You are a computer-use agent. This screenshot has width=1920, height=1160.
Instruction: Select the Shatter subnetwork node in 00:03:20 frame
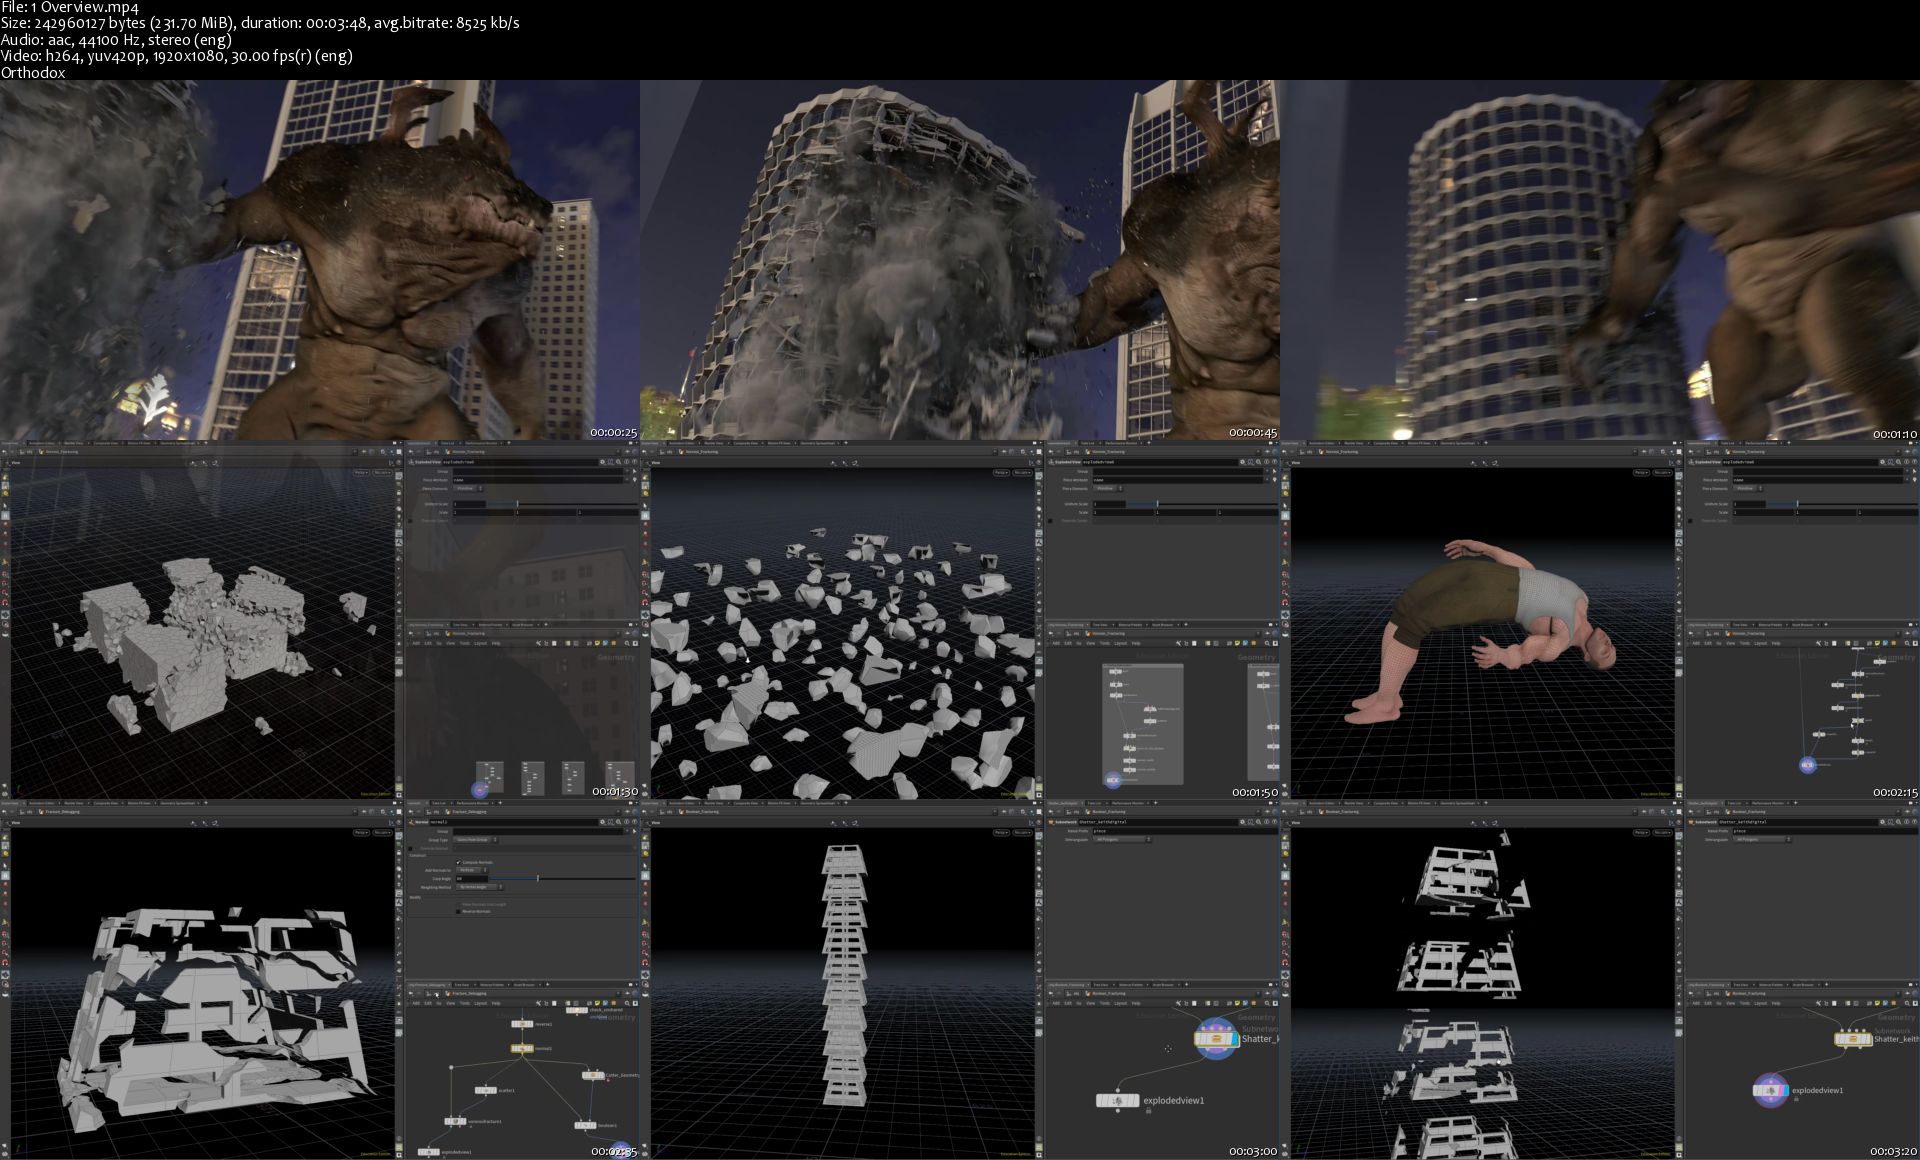click(1853, 1039)
